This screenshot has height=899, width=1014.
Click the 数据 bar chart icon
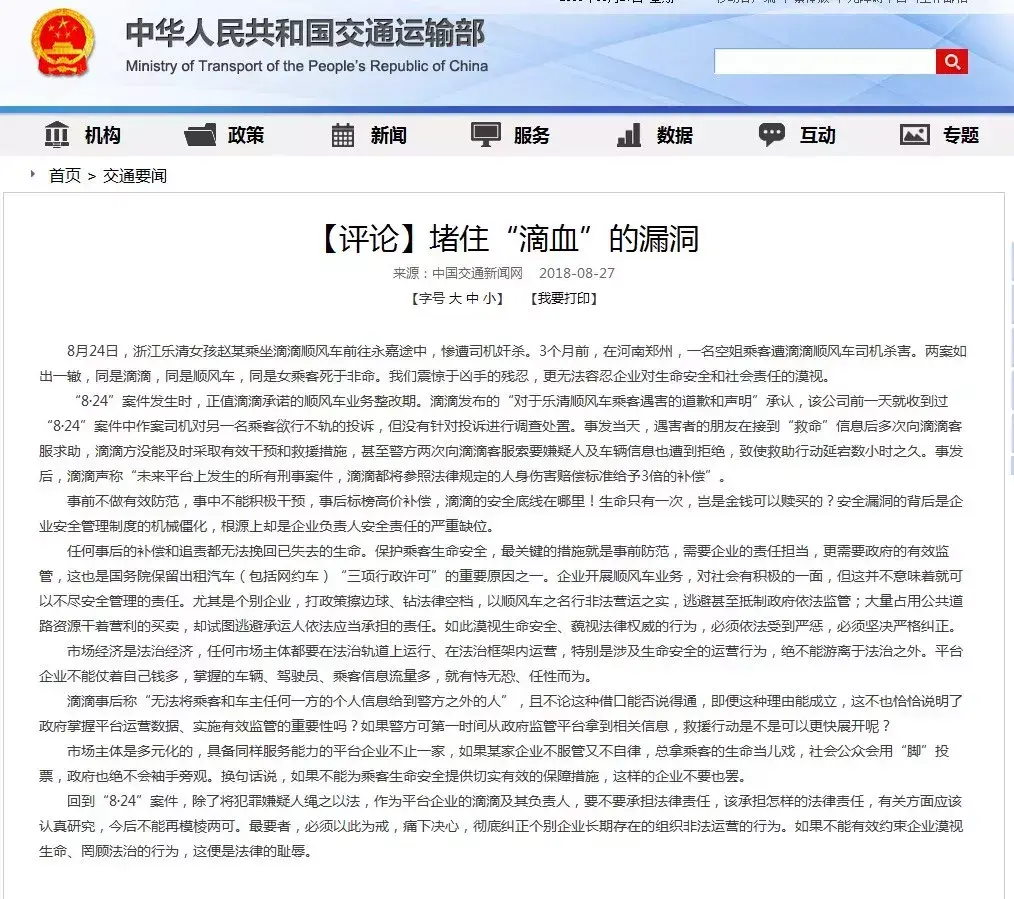tap(629, 135)
